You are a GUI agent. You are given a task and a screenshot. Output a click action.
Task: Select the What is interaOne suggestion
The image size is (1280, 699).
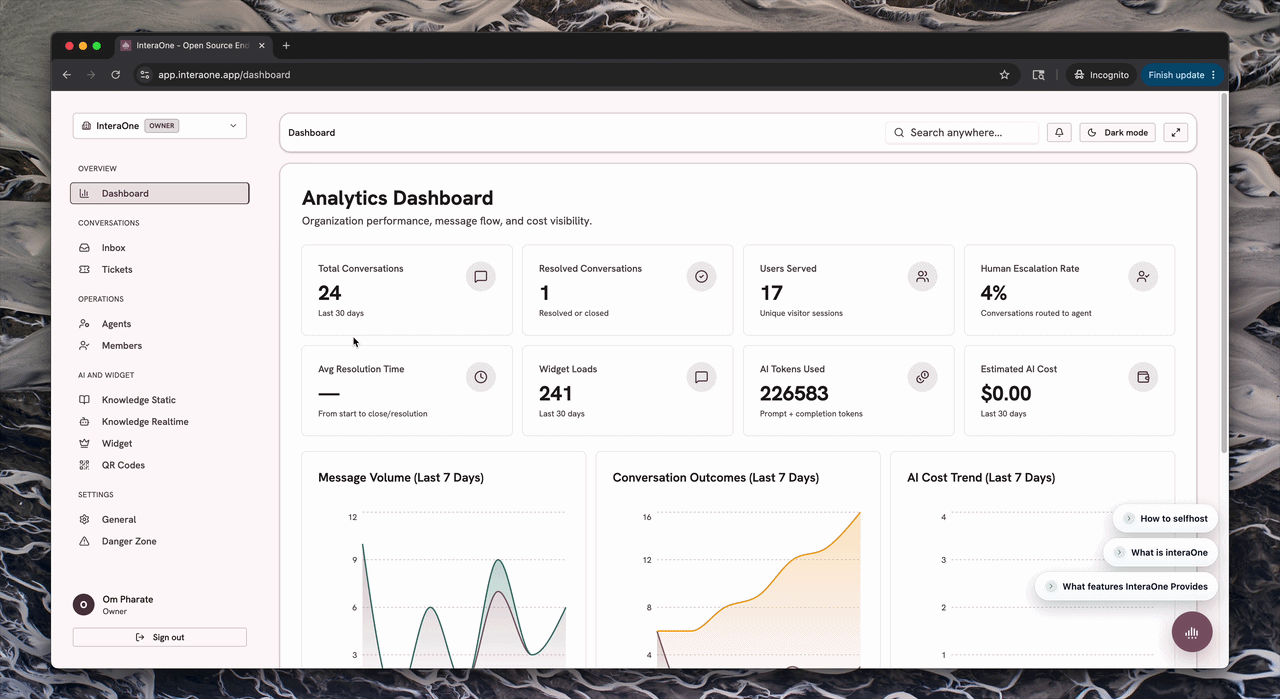click(1160, 552)
